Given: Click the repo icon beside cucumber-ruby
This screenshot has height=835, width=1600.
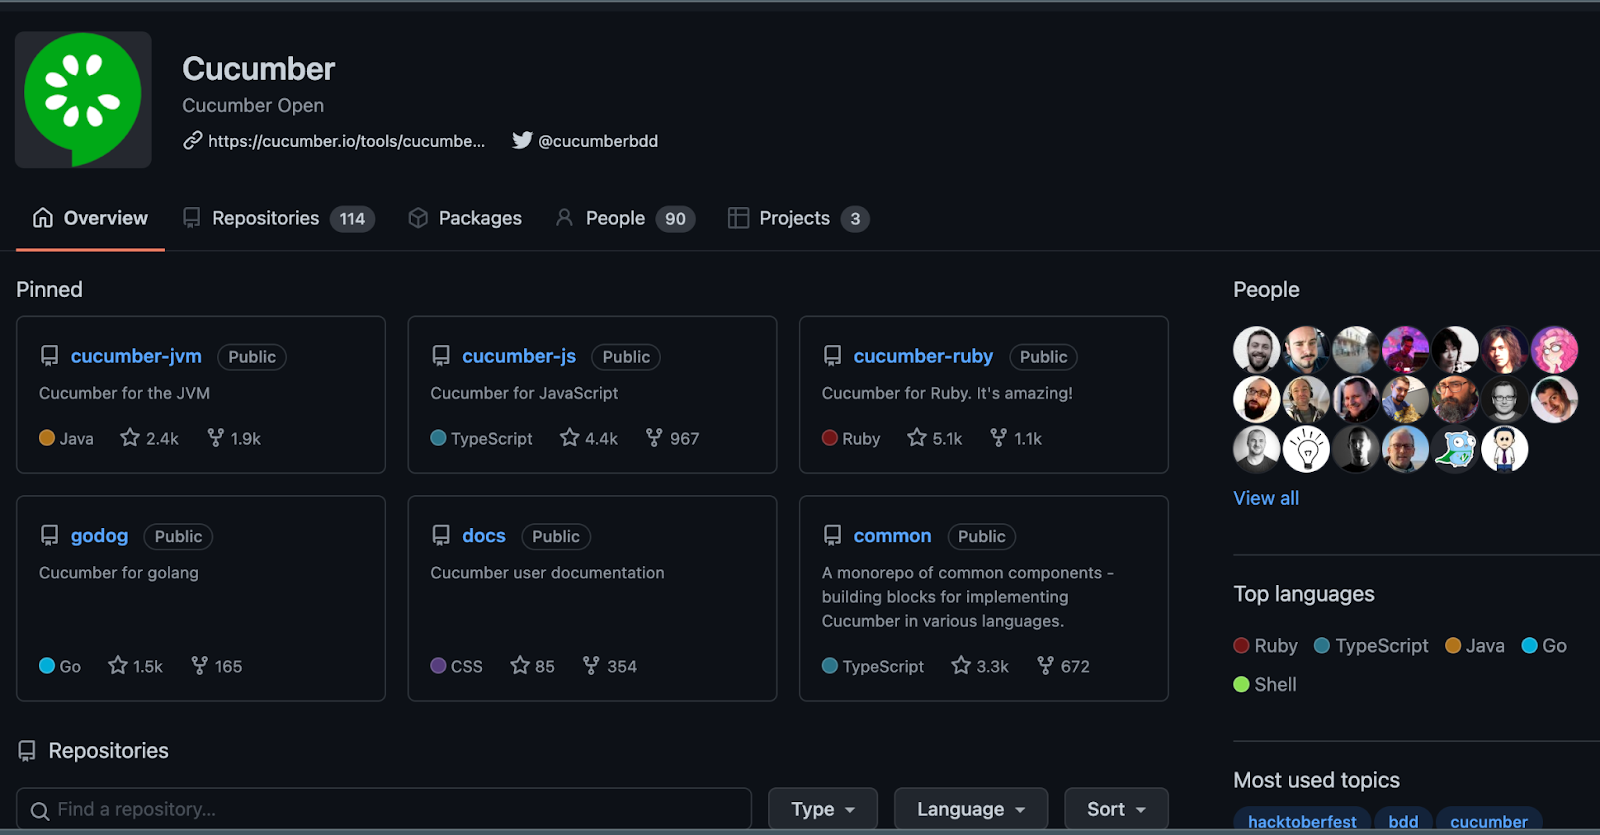Looking at the screenshot, I should click(x=832, y=356).
